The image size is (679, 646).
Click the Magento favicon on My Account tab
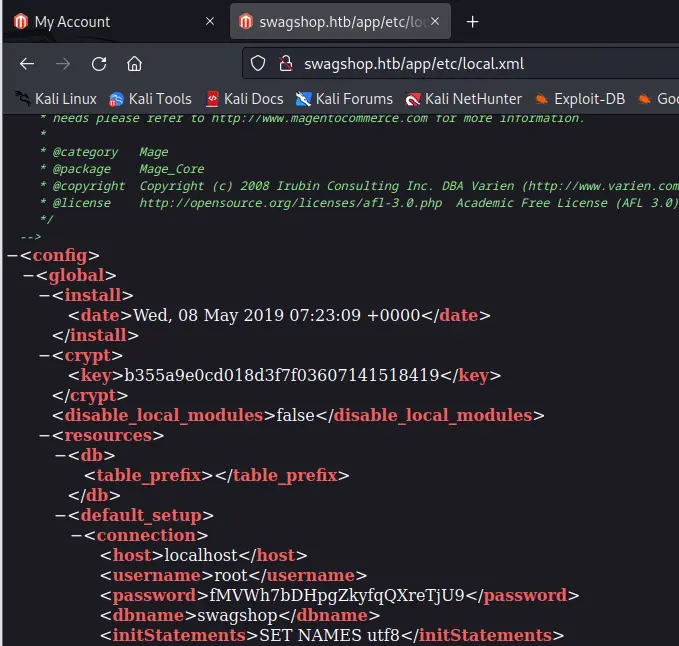(21, 22)
